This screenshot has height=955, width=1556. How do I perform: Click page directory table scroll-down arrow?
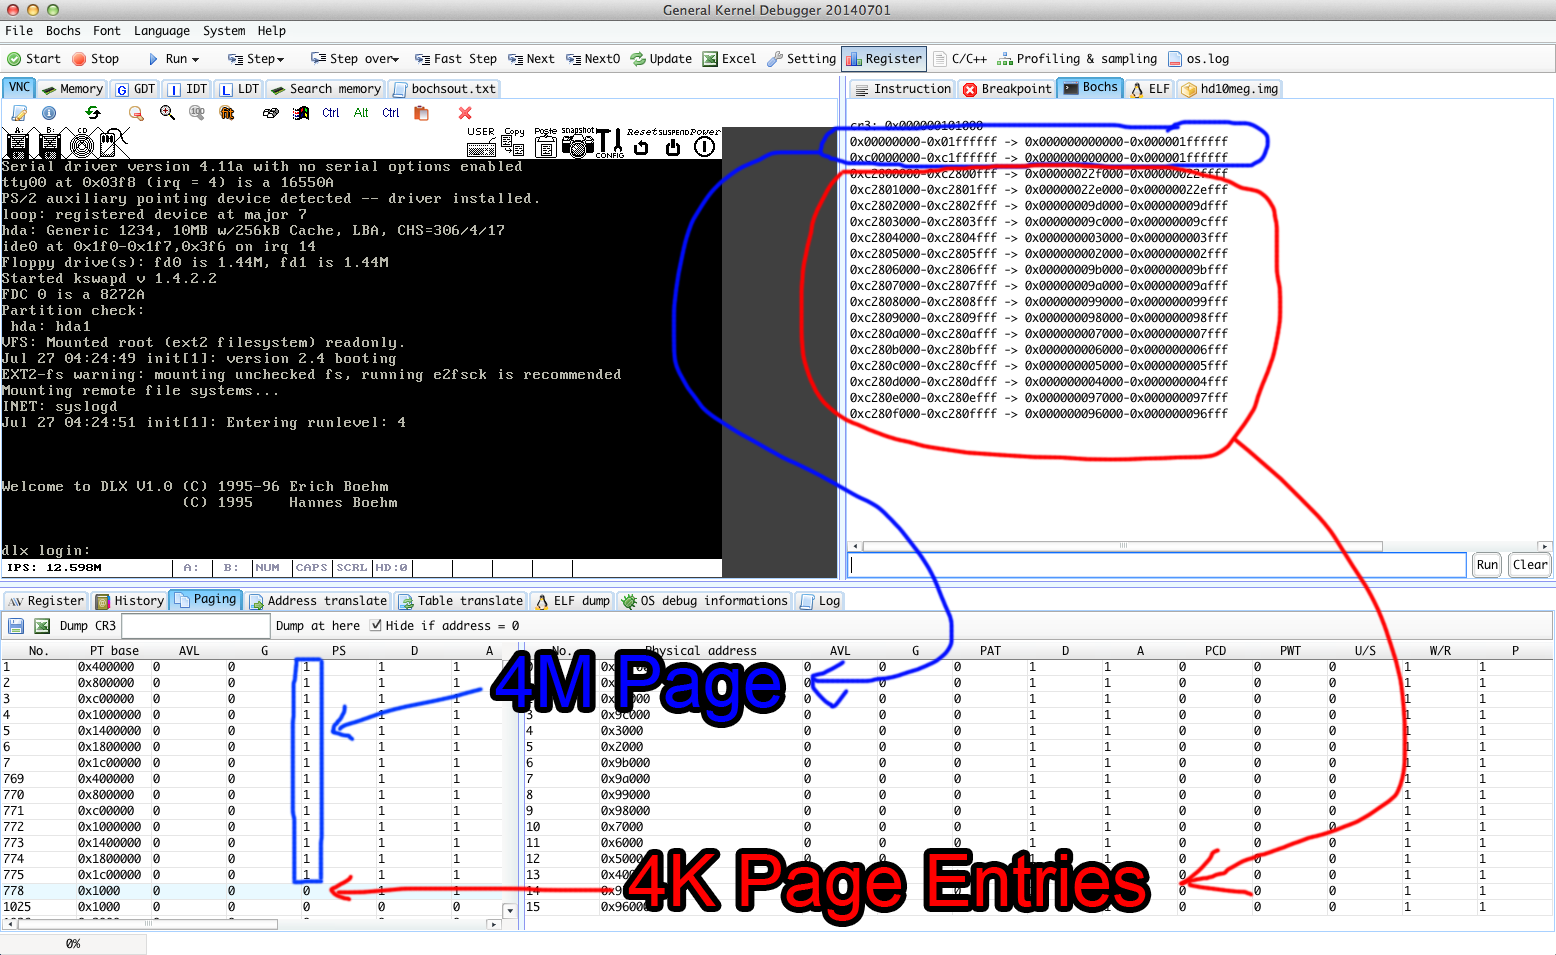click(x=509, y=911)
